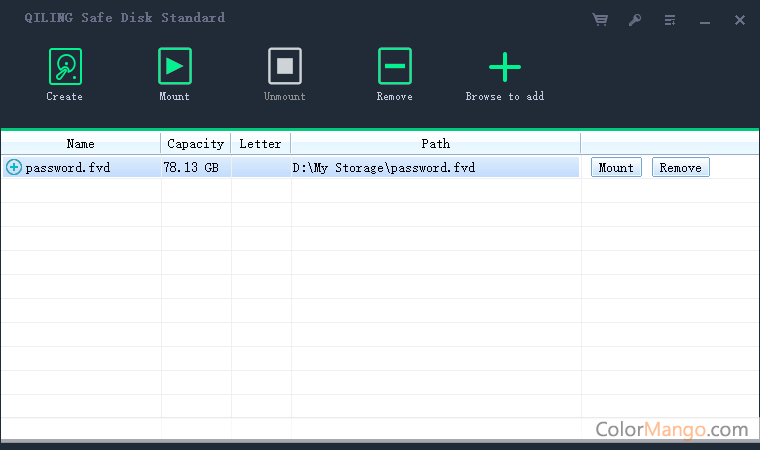Click Remove button in password.fvd row
760x450 pixels.
coord(681,167)
